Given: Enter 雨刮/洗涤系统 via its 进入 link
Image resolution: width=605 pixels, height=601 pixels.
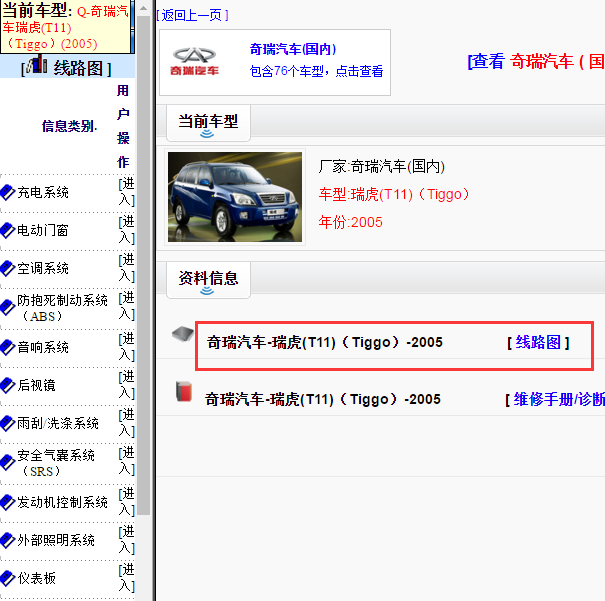Looking at the screenshot, I should coord(127,424).
